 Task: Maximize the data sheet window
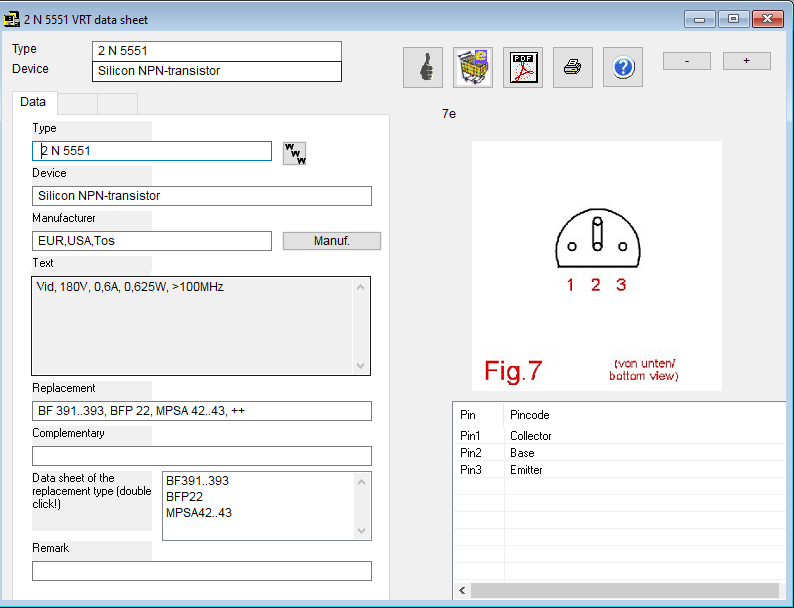[733, 19]
